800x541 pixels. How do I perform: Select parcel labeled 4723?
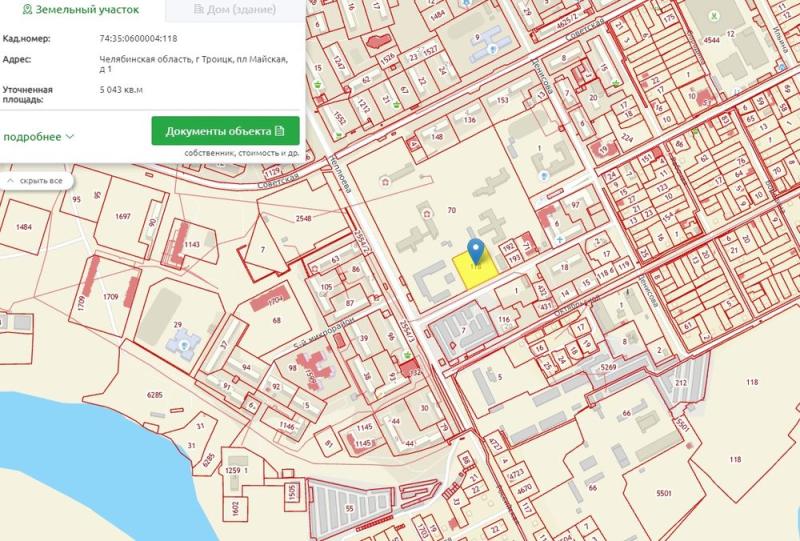pyautogui.click(x=516, y=474)
